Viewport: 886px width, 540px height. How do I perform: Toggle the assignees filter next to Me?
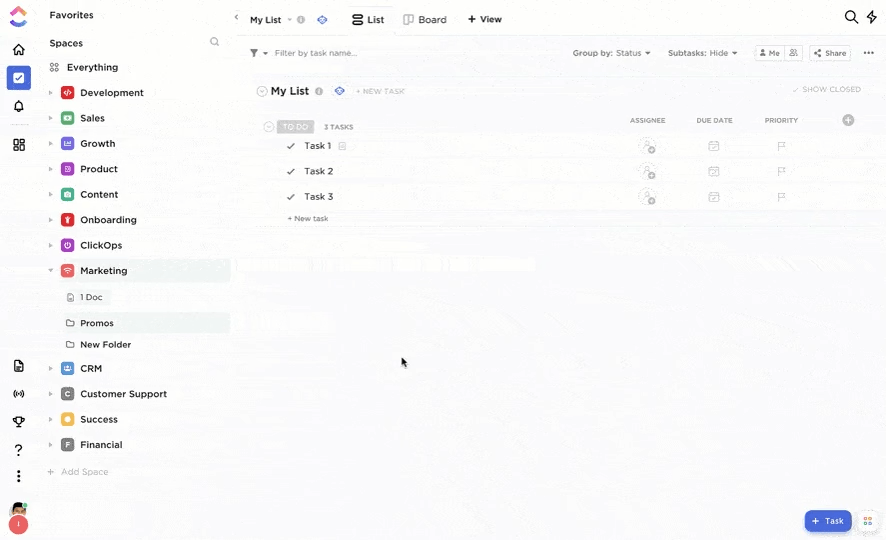[793, 53]
